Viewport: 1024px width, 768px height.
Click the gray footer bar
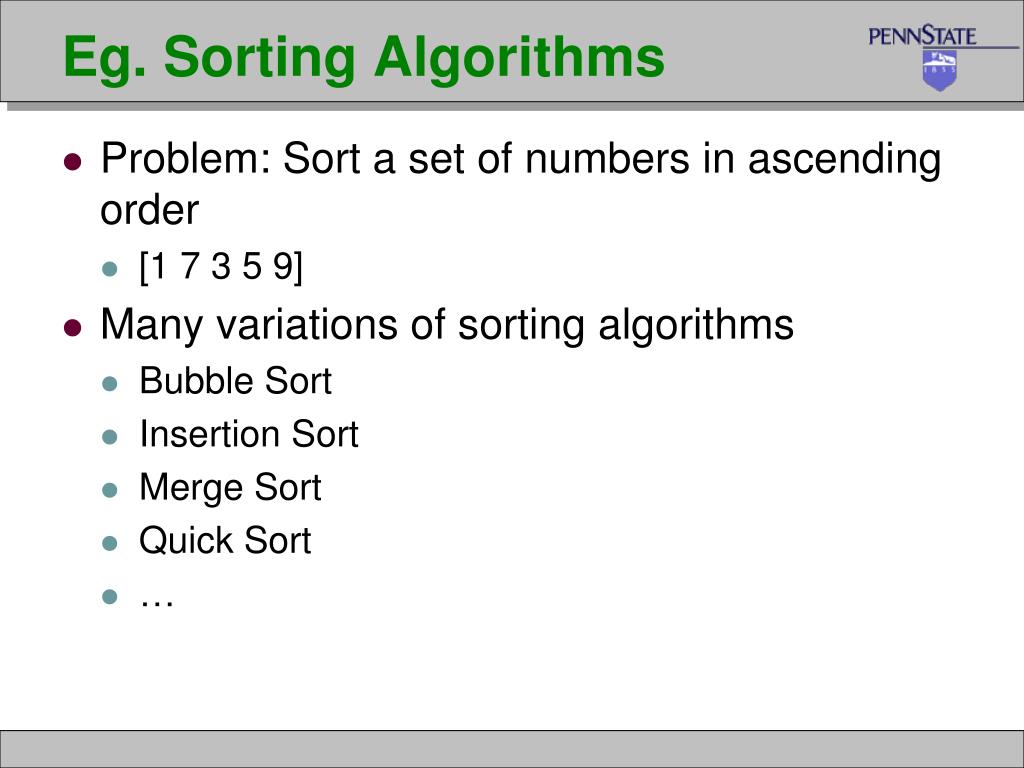coord(512,748)
